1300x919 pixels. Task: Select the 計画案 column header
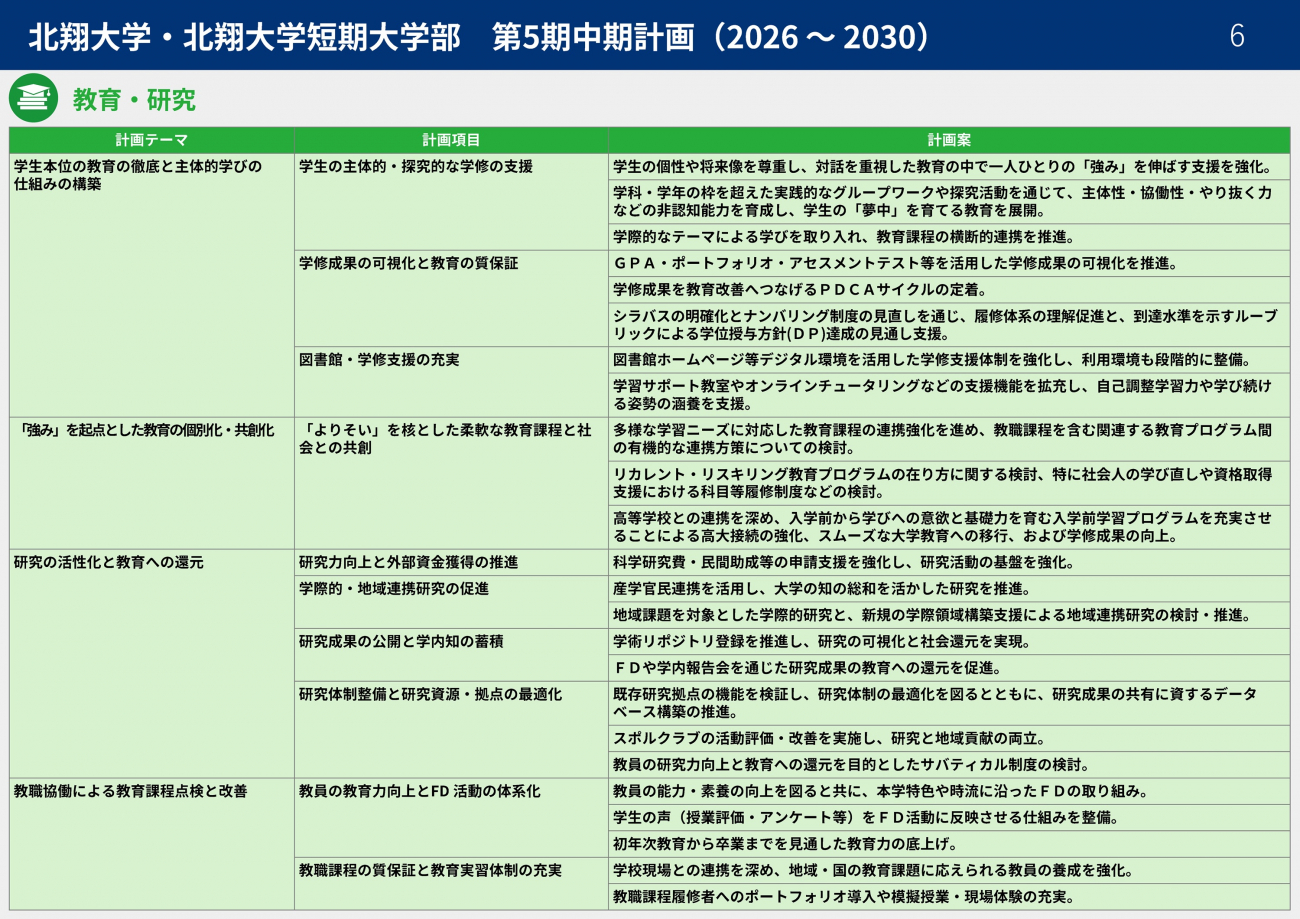coord(948,140)
